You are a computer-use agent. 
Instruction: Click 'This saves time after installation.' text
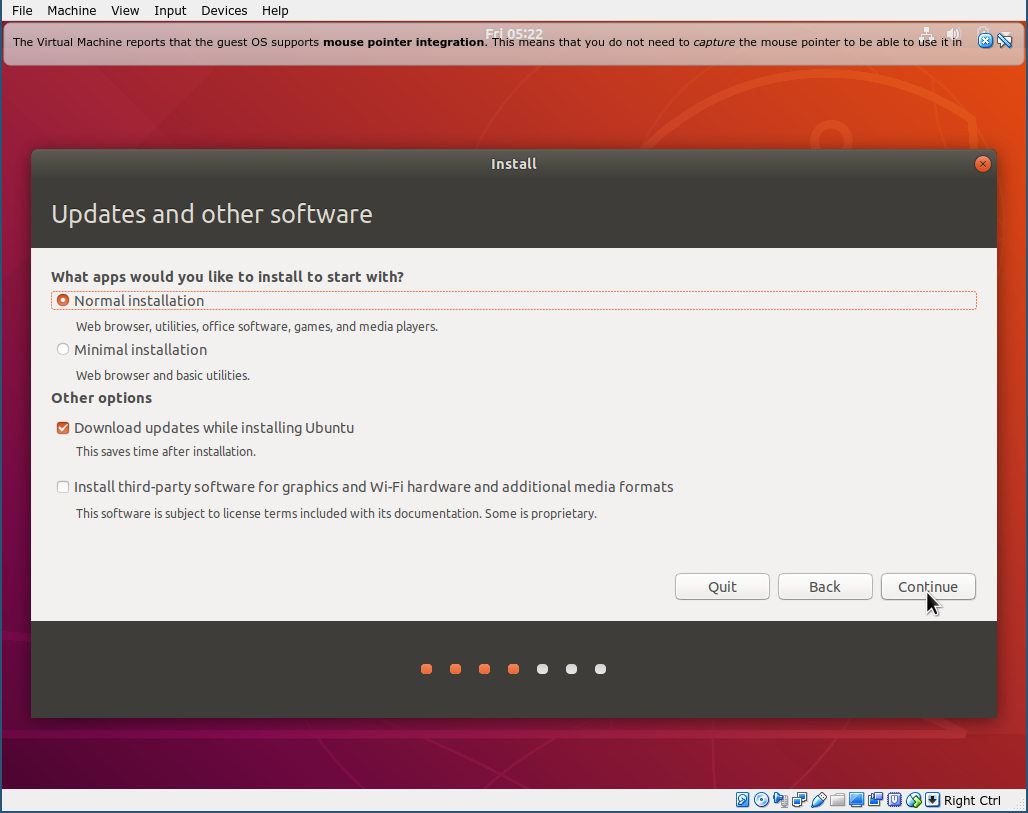tap(166, 452)
